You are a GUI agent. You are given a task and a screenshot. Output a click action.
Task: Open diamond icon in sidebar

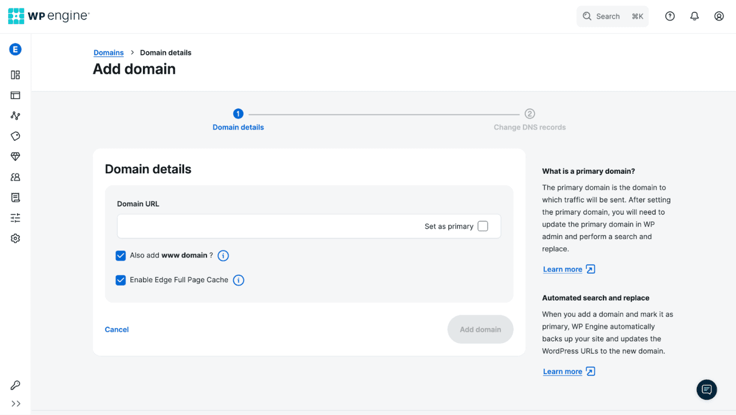[x=15, y=156]
